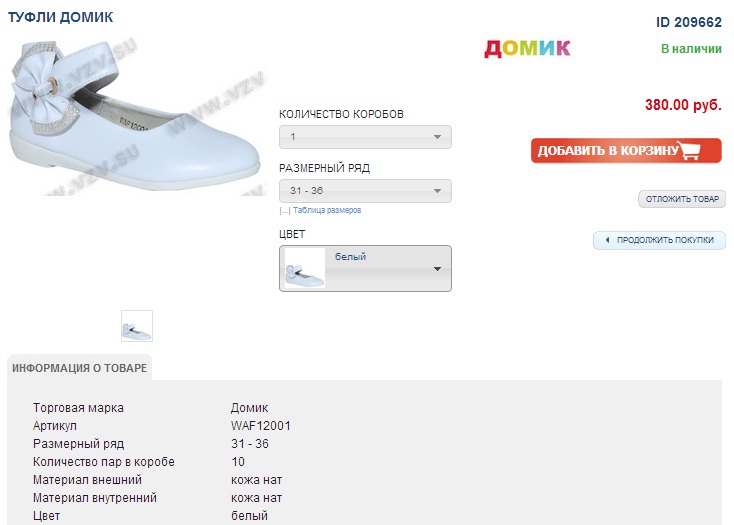Open the Количество коробов dropdown
734x525 pixels.
click(x=365, y=137)
